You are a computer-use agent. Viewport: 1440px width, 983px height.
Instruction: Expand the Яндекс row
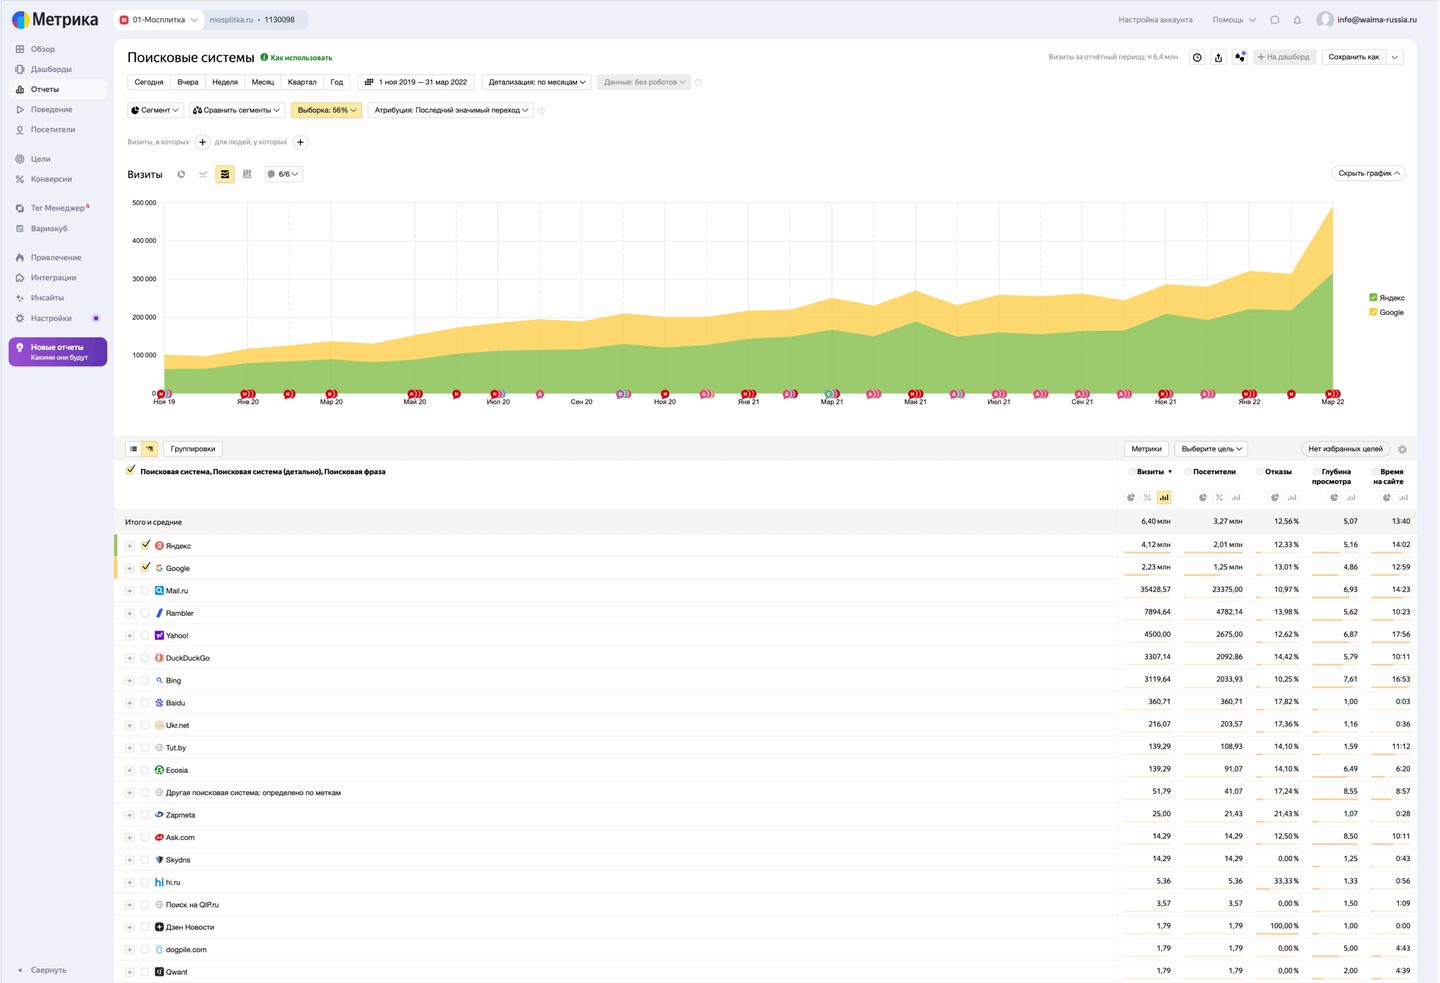[x=129, y=546]
